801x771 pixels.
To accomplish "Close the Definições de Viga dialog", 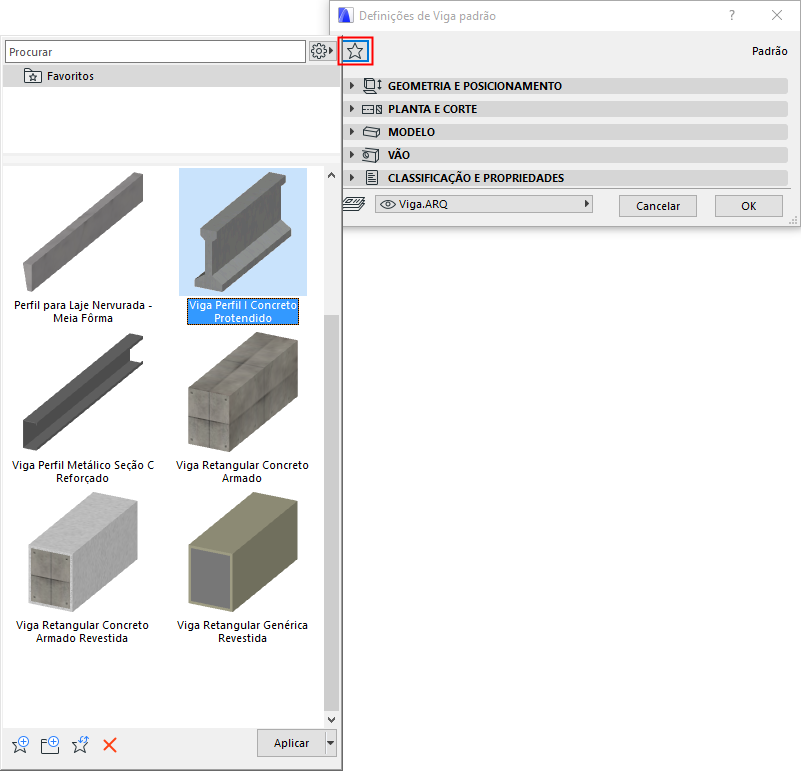I will tap(777, 15).
